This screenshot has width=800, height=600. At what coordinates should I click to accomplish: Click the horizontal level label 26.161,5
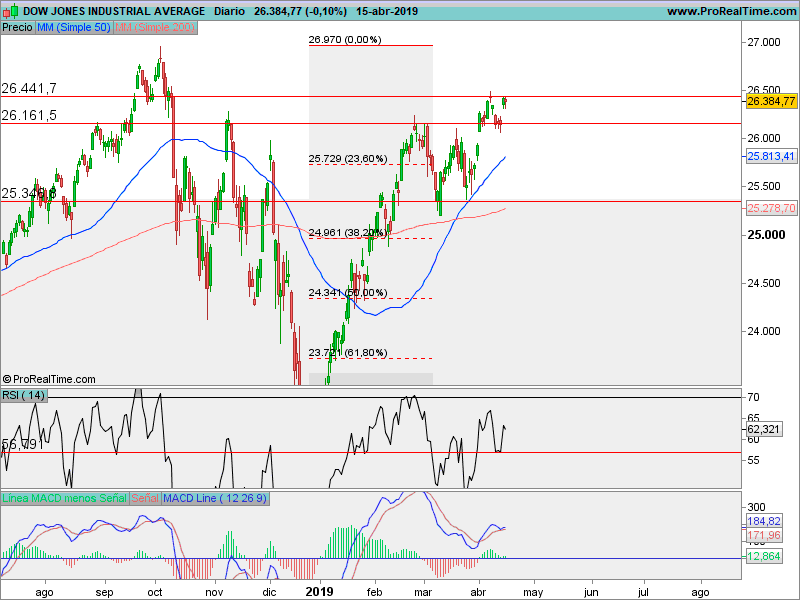tap(29, 115)
